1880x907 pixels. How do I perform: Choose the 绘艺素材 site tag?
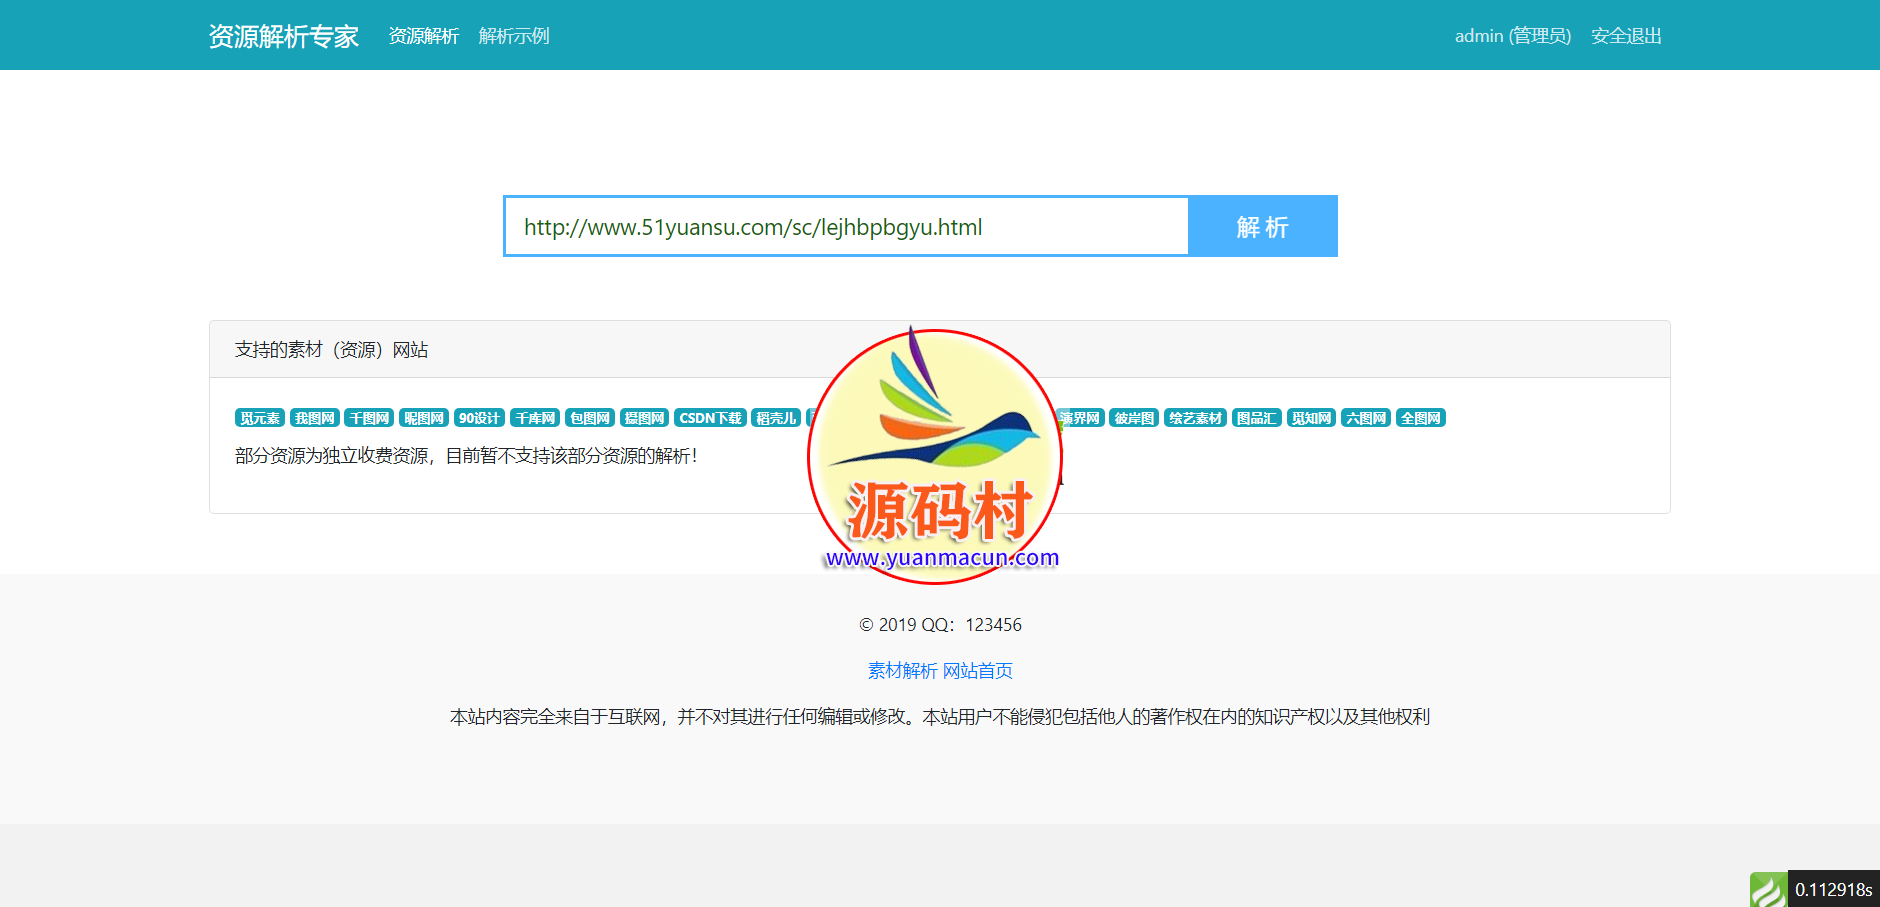pos(1195,418)
